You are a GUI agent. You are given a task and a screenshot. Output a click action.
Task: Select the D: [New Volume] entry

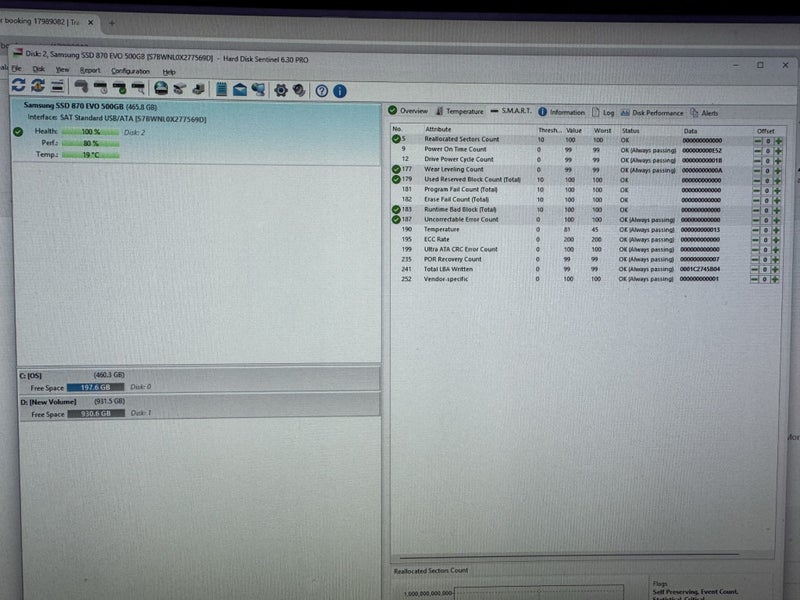pyautogui.click(x=199, y=407)
